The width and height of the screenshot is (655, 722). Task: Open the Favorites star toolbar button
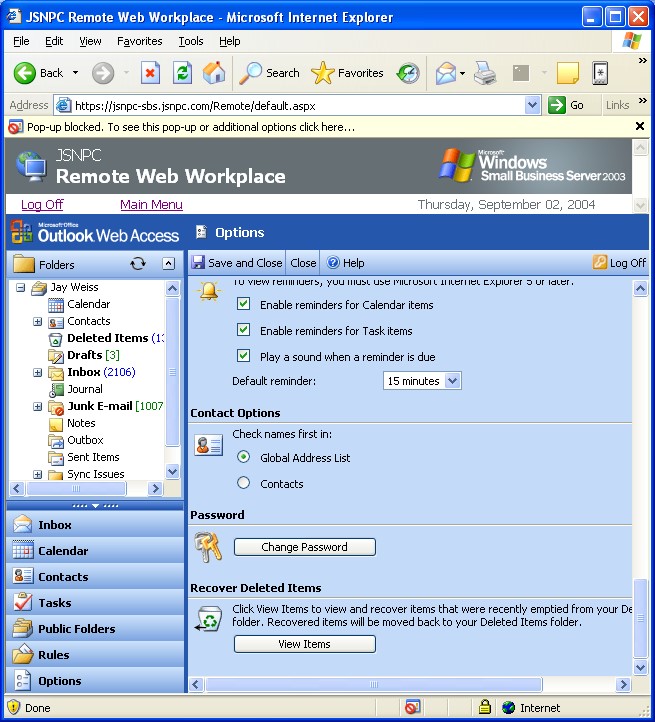(347, 73)
